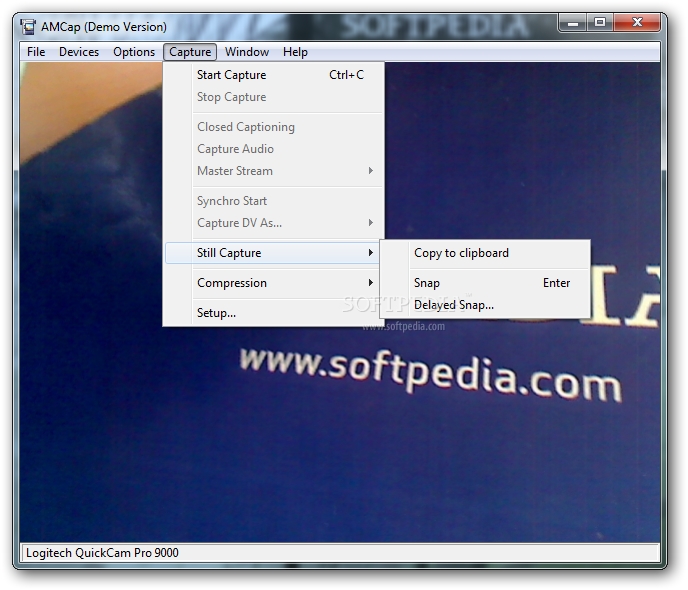Viewport: 688px width, 590px height.
Task: Maximize the AMCap window
Action: [600, 22]
